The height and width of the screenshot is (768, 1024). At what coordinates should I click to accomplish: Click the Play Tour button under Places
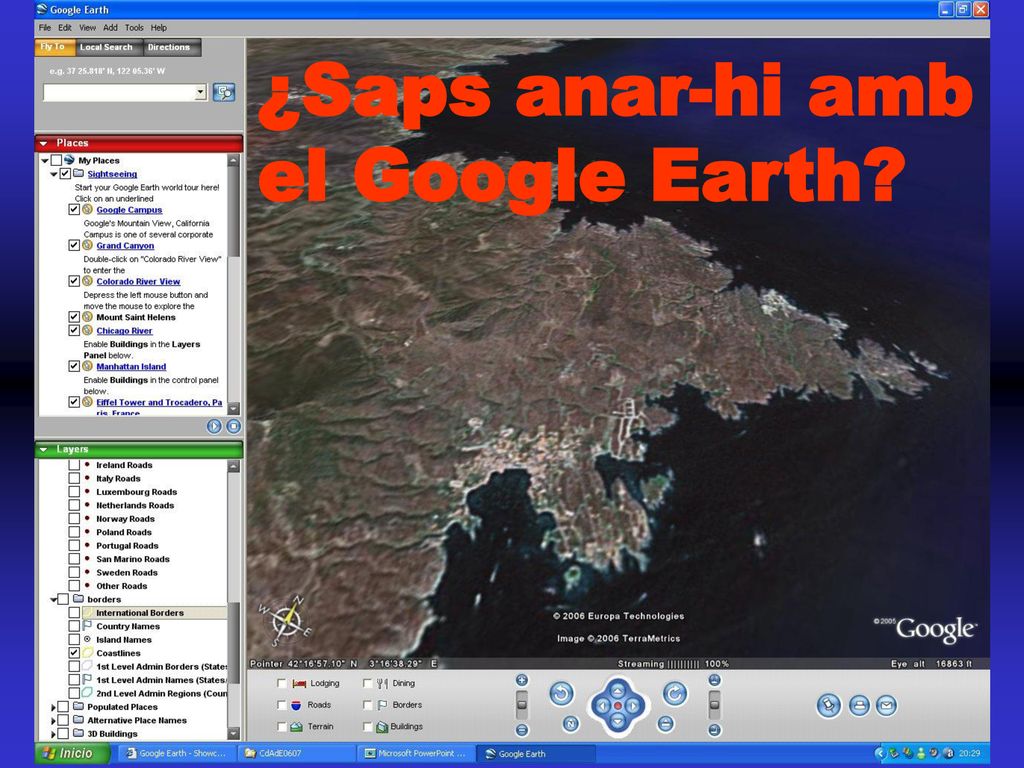click(214, 426)
